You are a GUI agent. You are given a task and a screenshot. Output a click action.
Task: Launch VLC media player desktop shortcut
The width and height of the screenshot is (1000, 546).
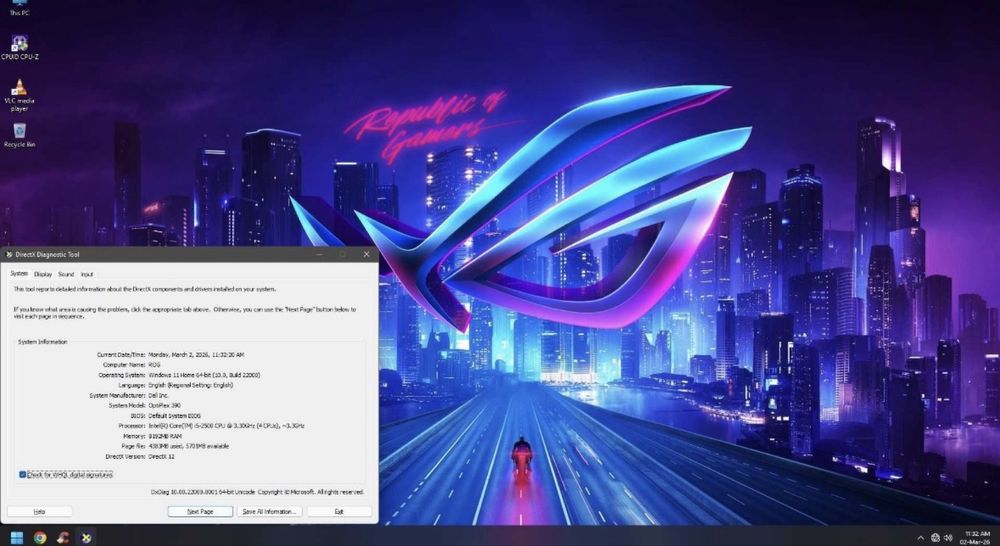19,95
